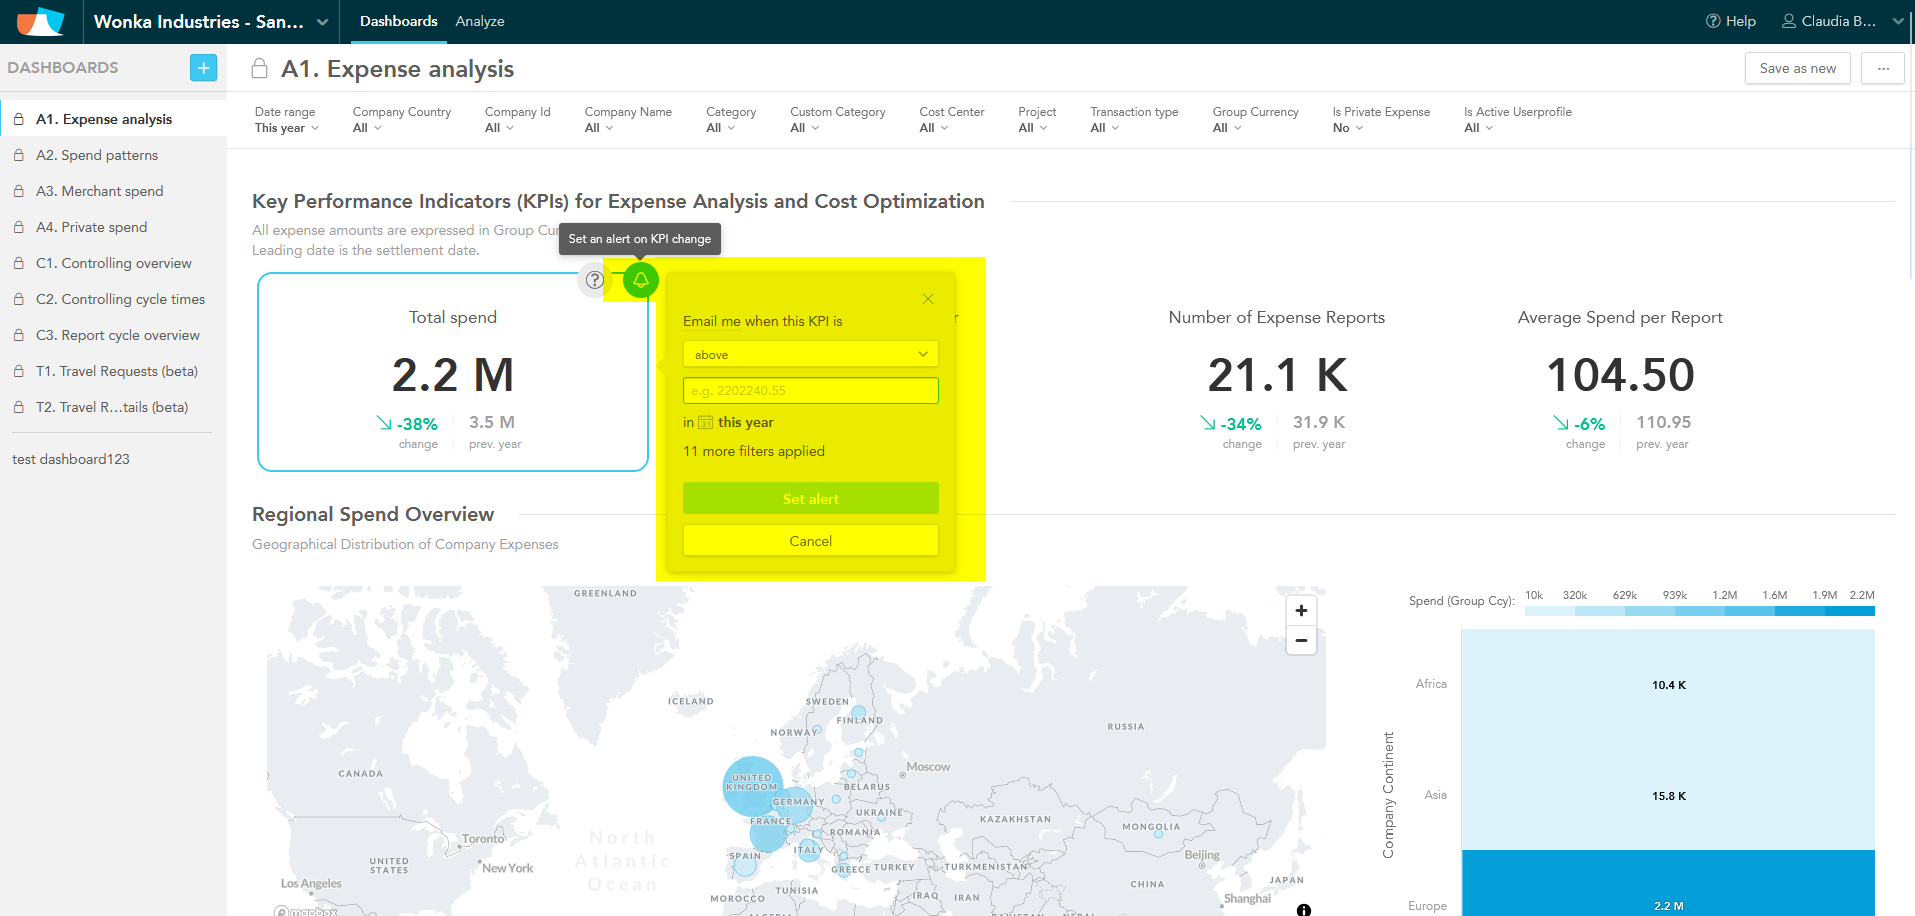Open A3. Merchant spend dashboard
Screen dimensions: 1915x916
pos(100,191)
